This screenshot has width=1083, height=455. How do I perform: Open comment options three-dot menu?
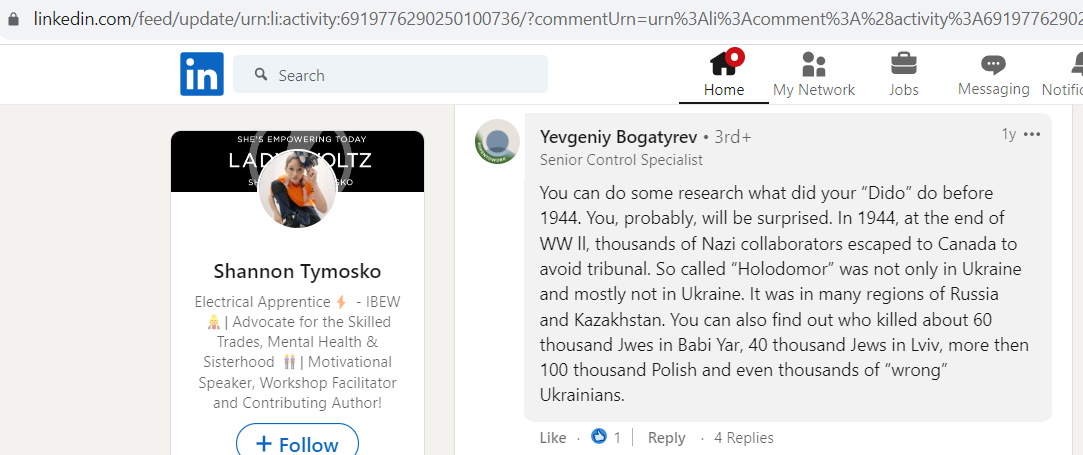pos(1031,134)
